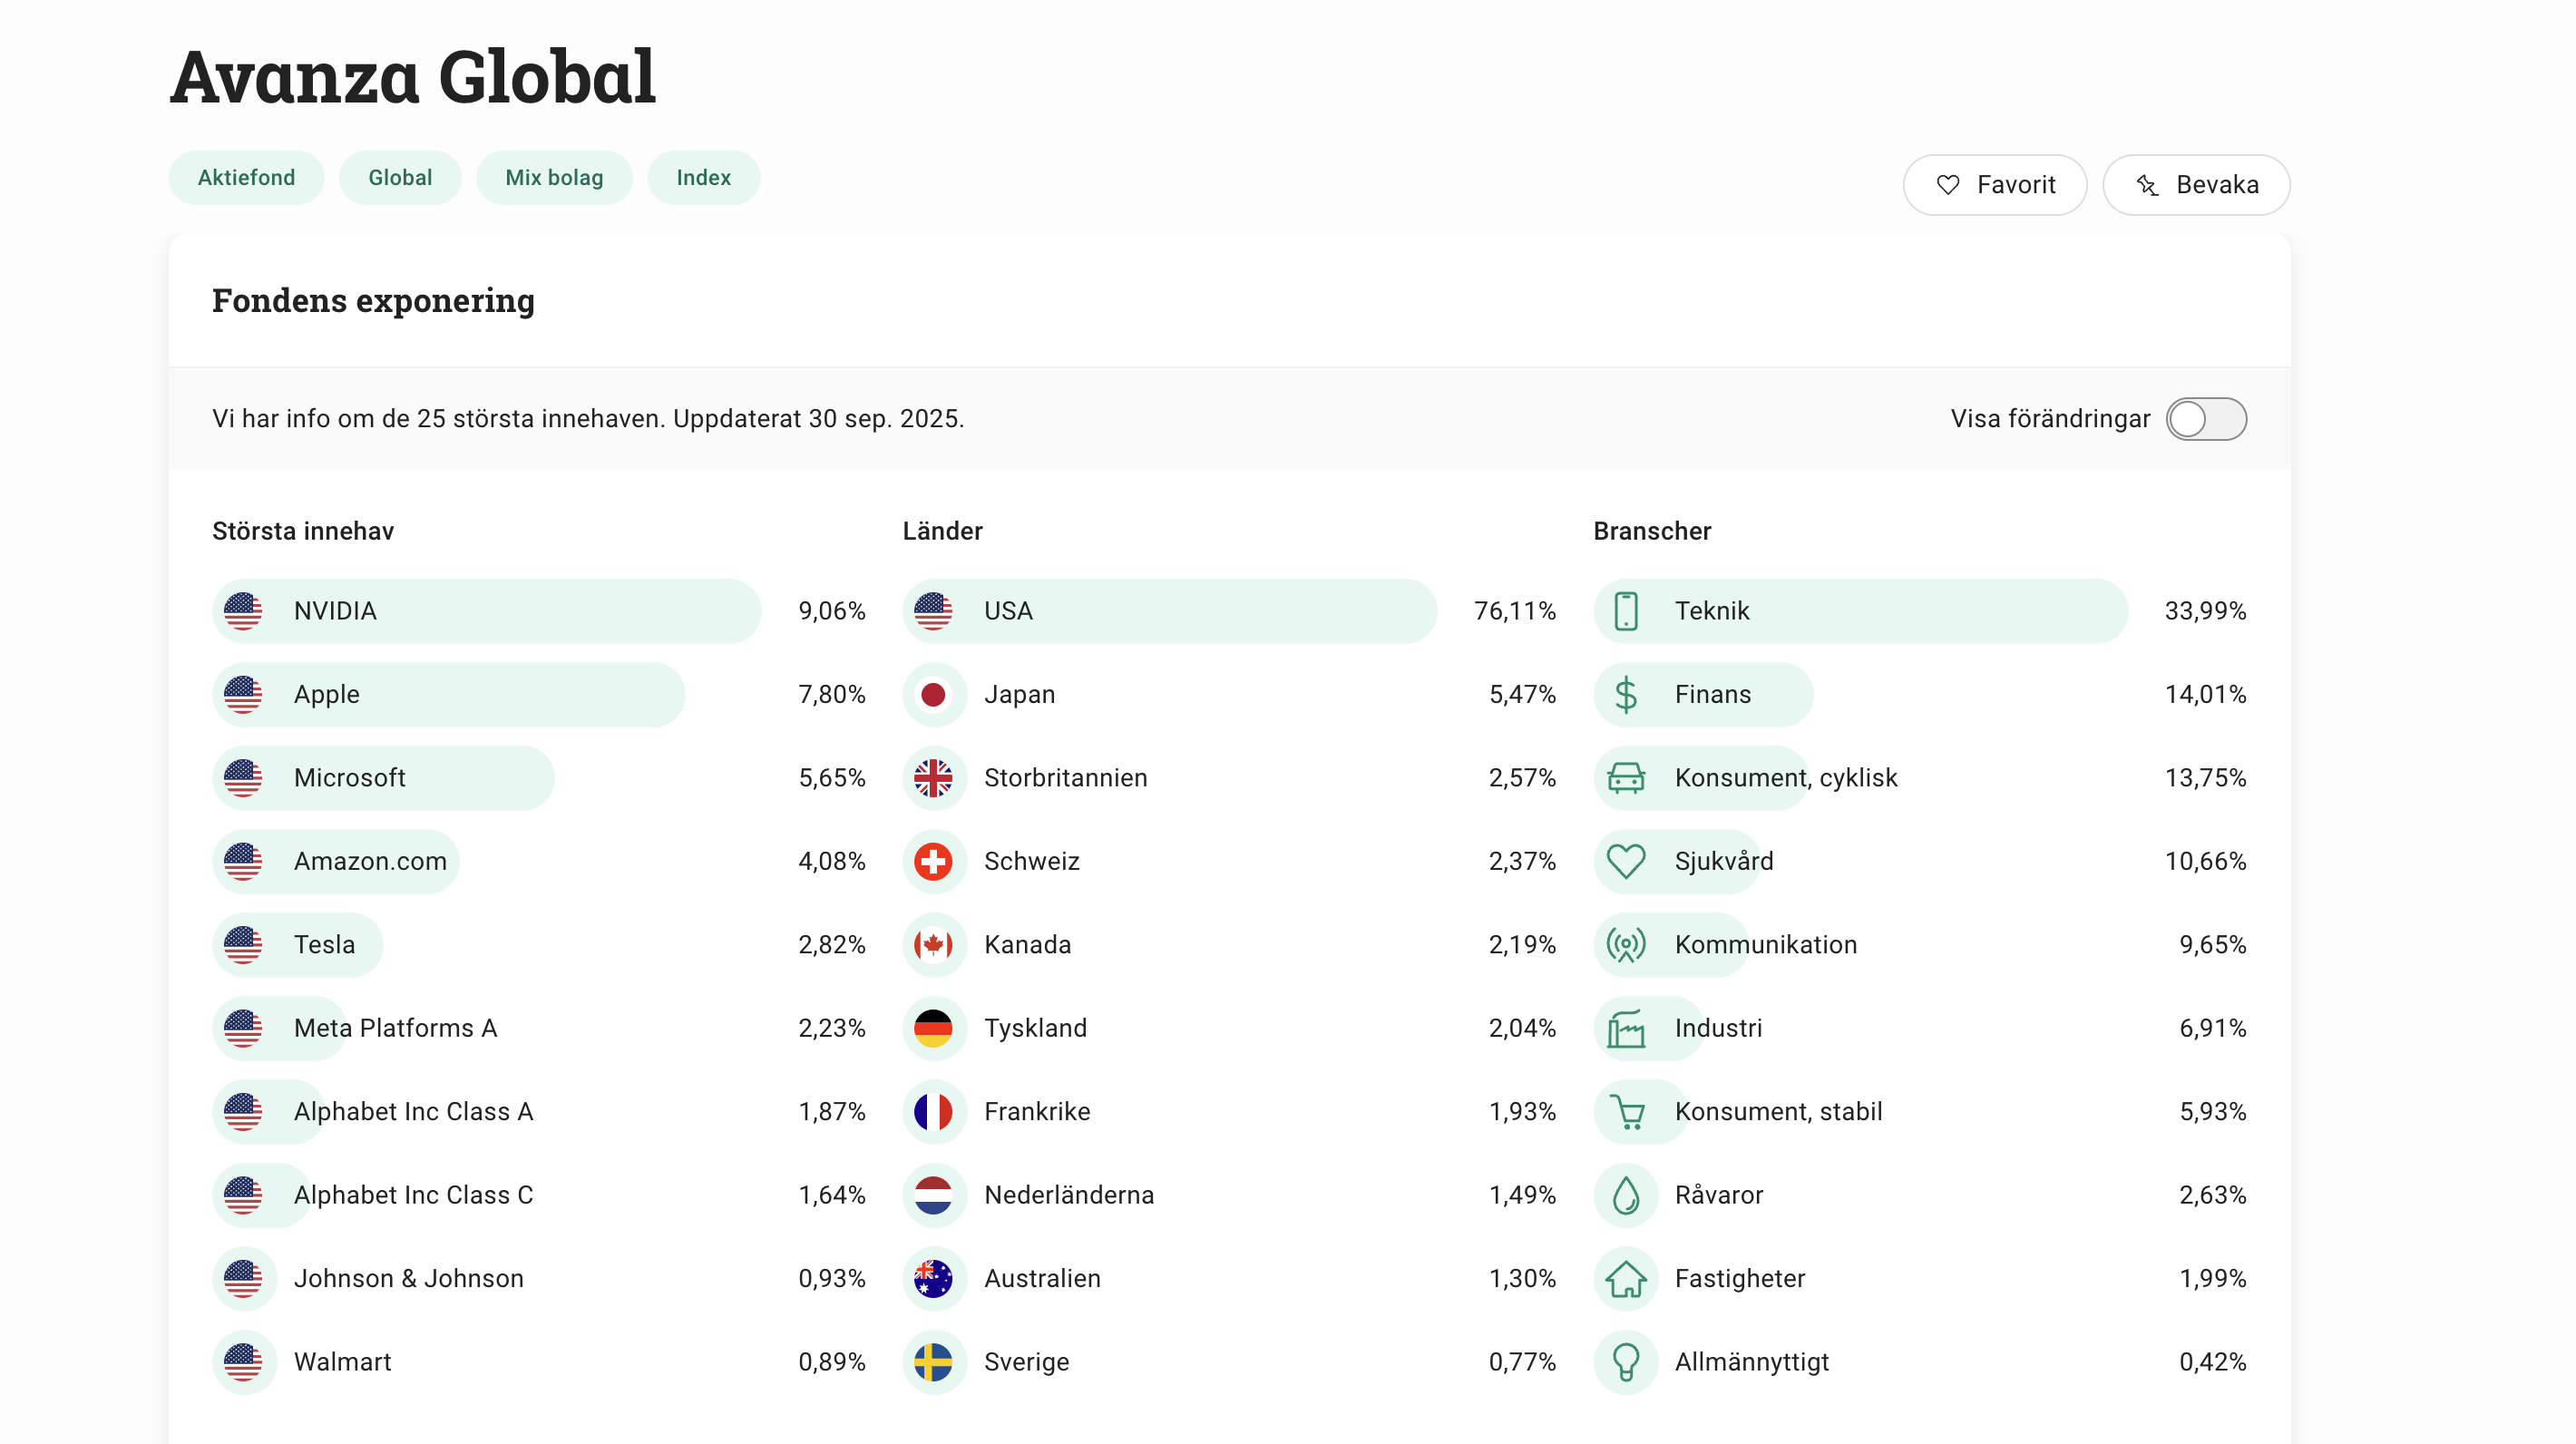Click the Konsument stabil shopping cart icon
The height and width of the screenshot is (1444, 2576).
point(1626,1111)
